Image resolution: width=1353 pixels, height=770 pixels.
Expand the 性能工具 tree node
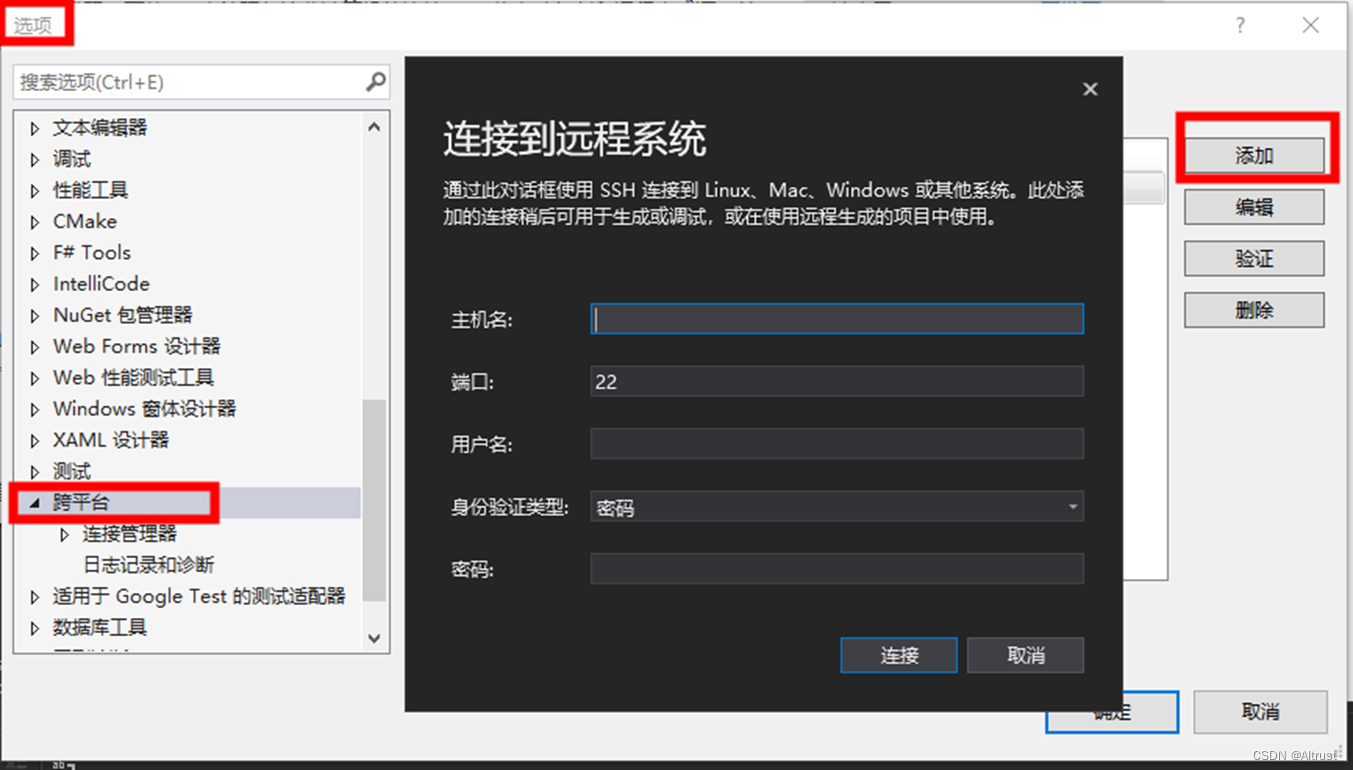[x=35, y=190]
